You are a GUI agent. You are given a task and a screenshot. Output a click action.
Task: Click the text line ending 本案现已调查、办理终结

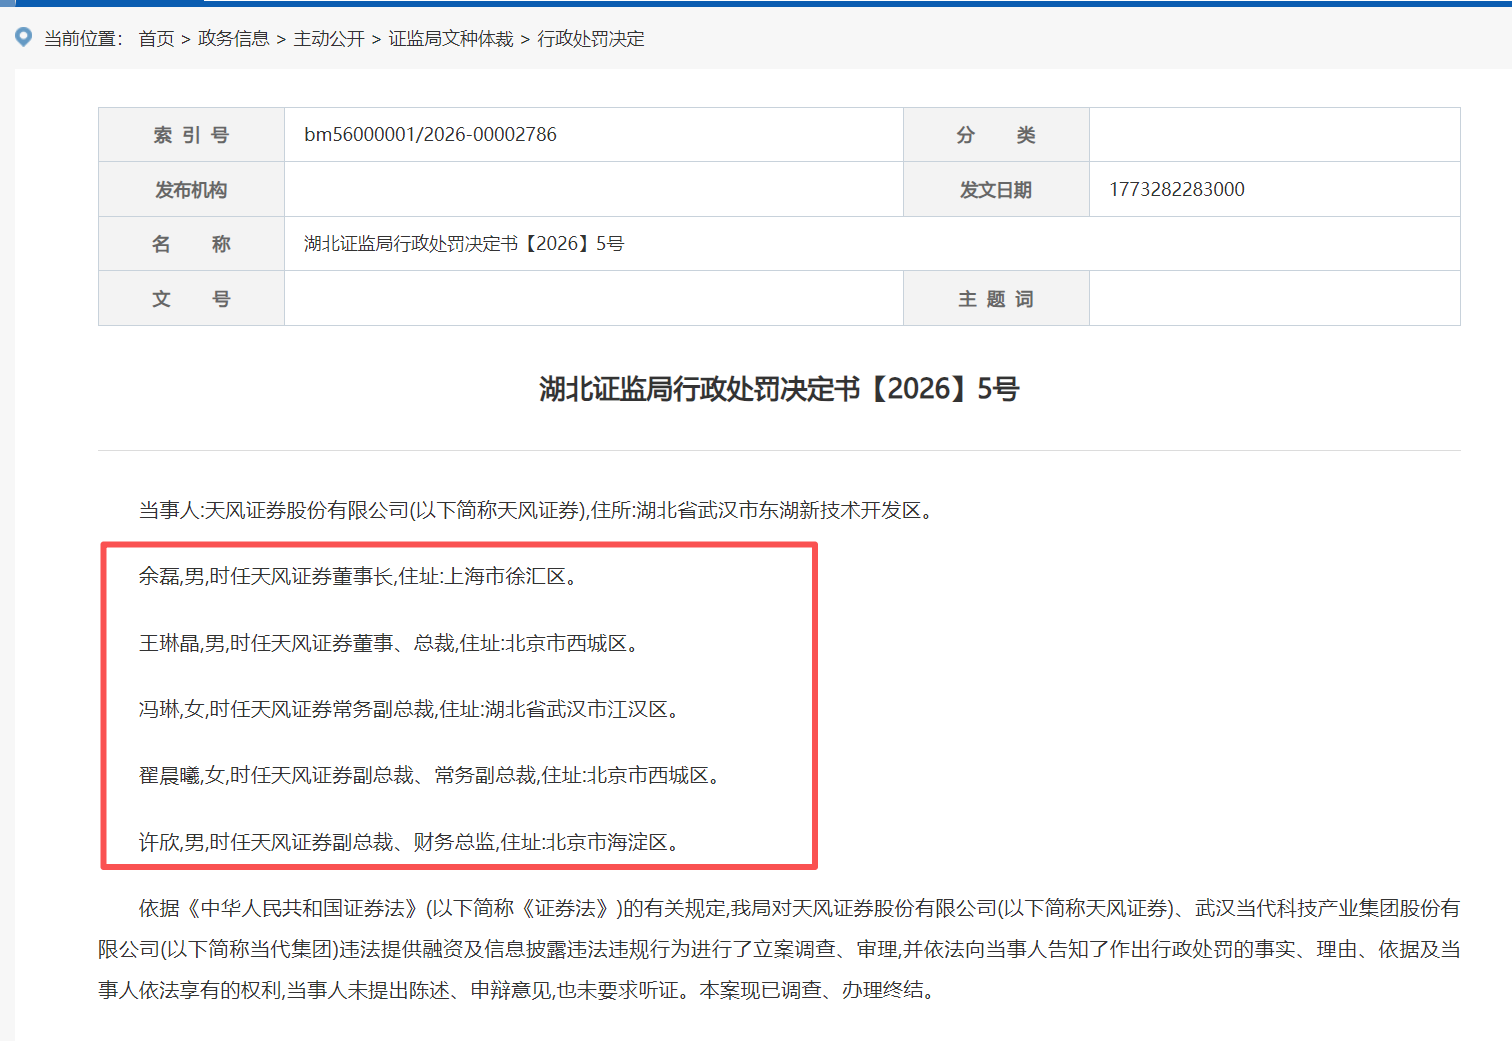pyautogui.click(x=520, y=990)
